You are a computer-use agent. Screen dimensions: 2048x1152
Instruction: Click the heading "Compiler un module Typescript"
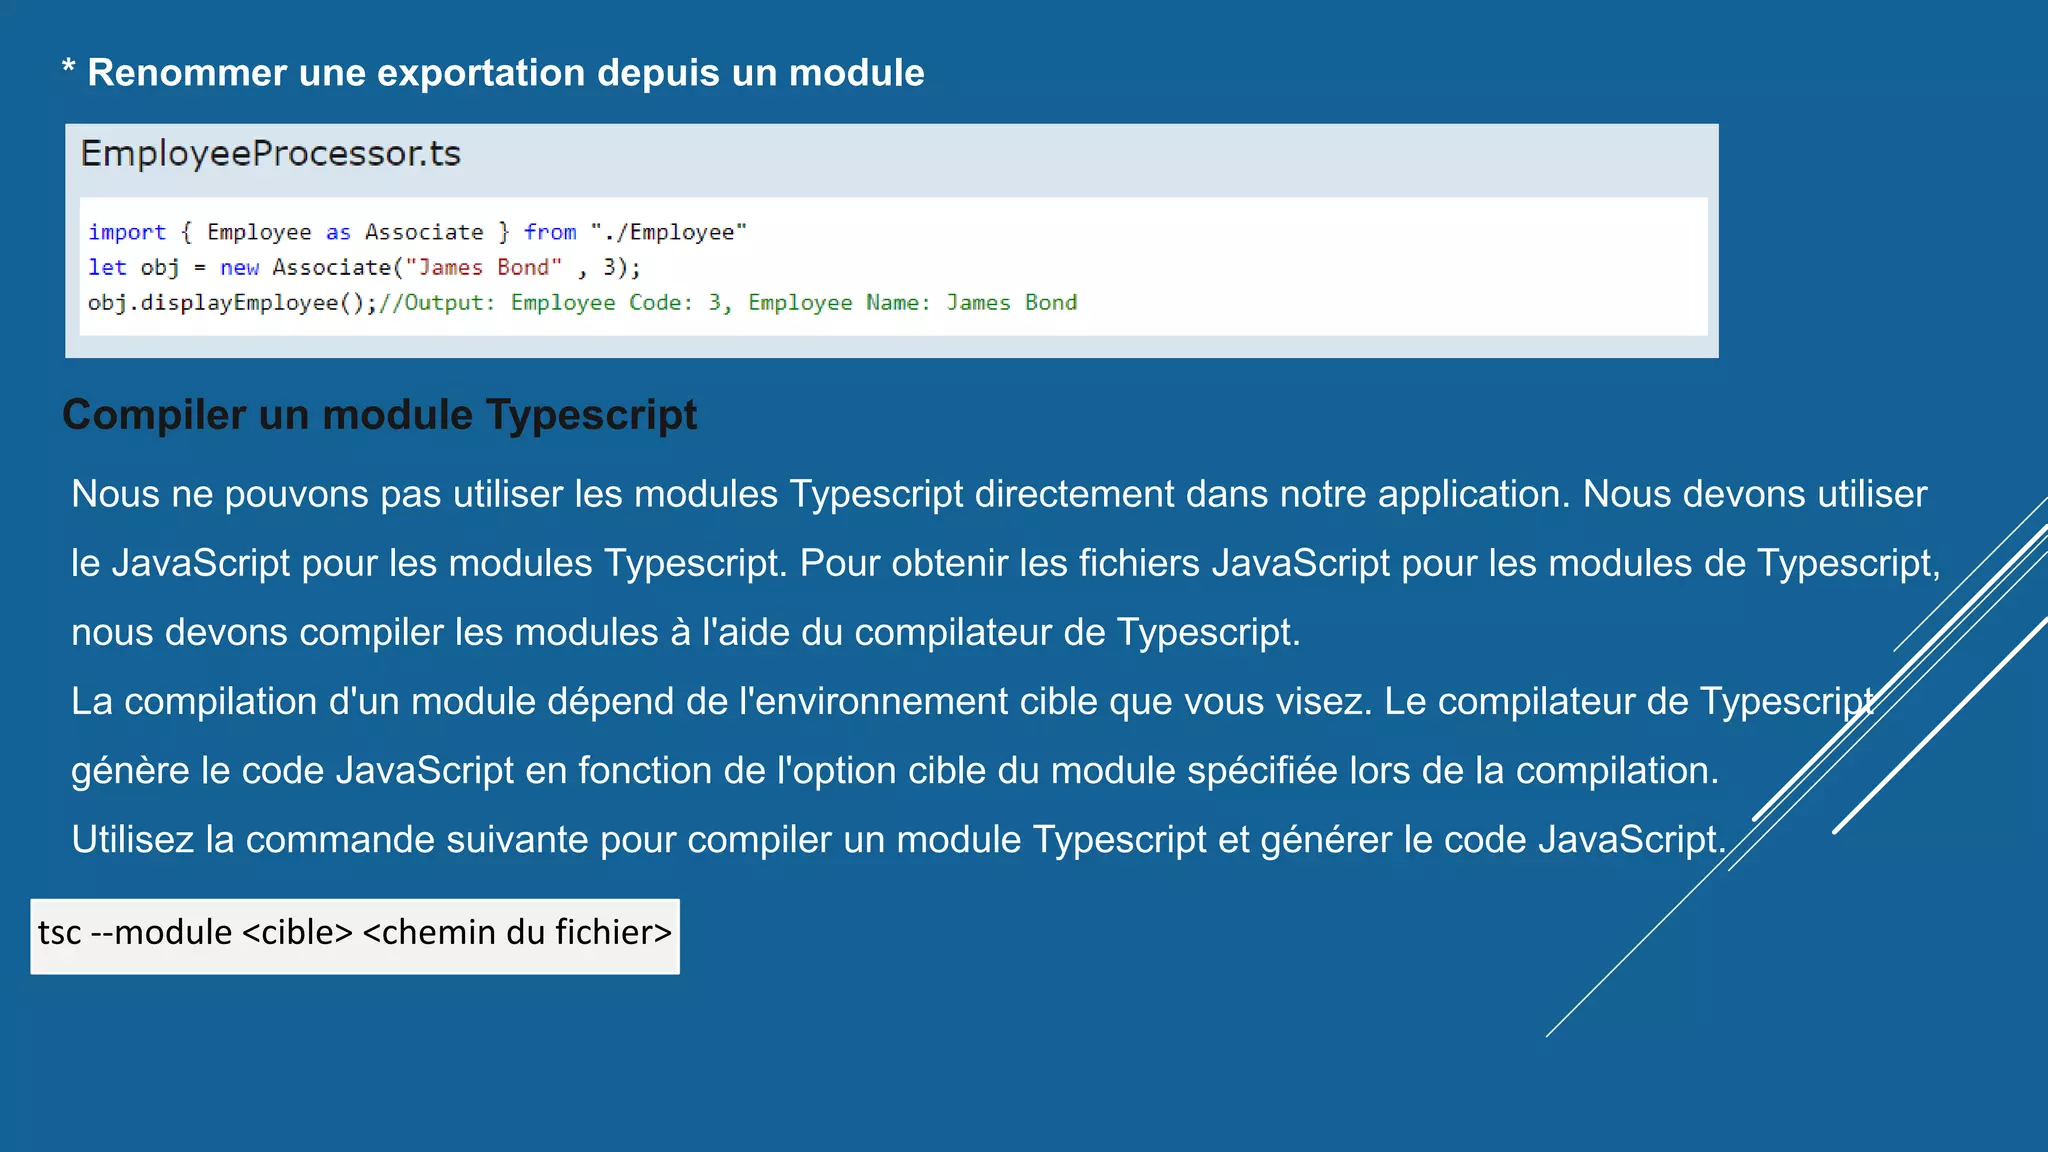coord(380,415)
